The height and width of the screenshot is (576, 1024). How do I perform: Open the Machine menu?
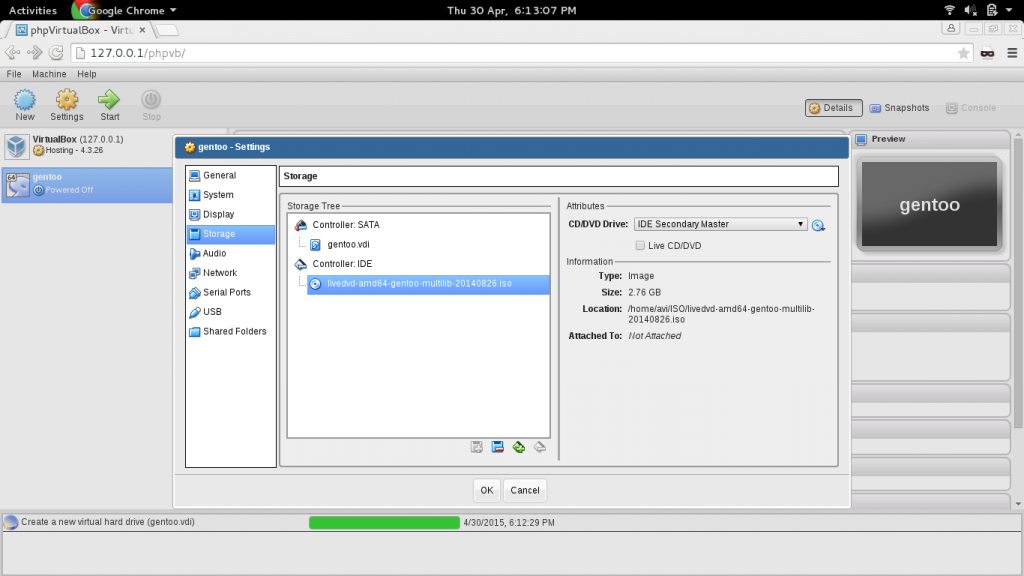tap(49, 74)
